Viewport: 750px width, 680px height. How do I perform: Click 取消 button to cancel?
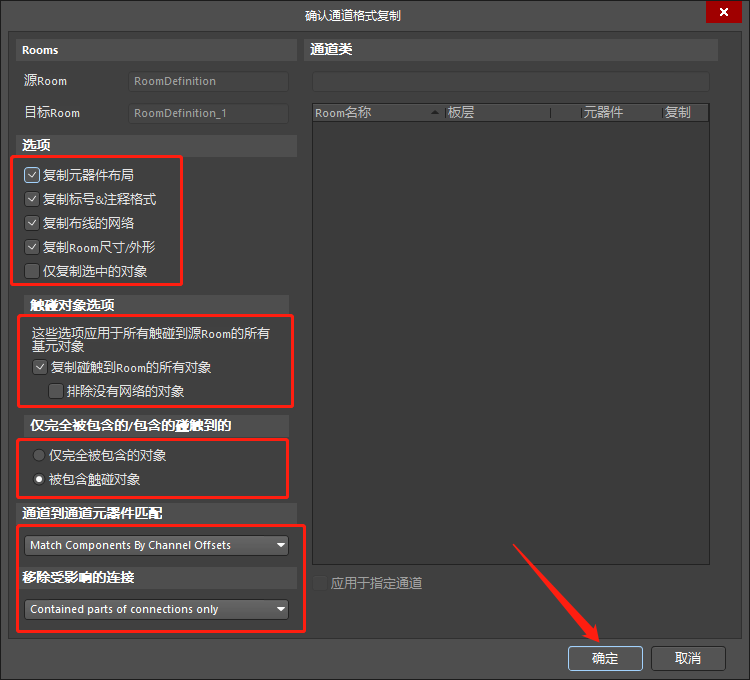(x=688, y=658)
